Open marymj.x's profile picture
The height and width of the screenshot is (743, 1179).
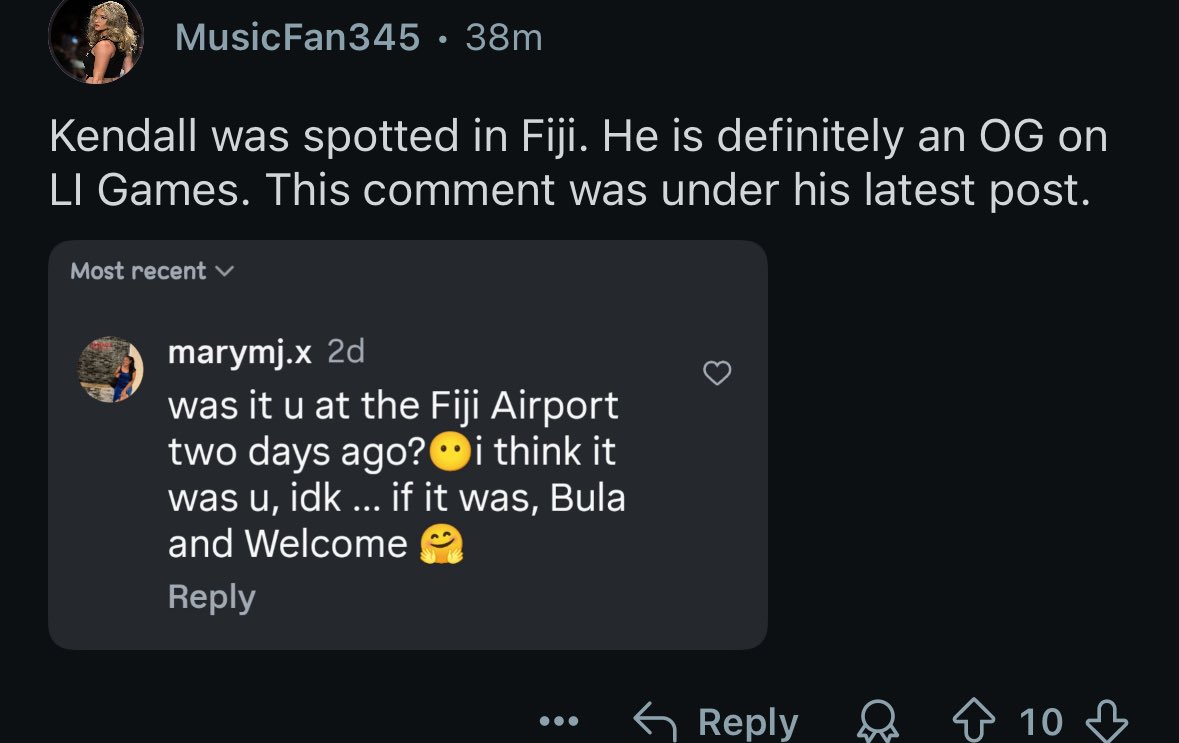point(111,369)
